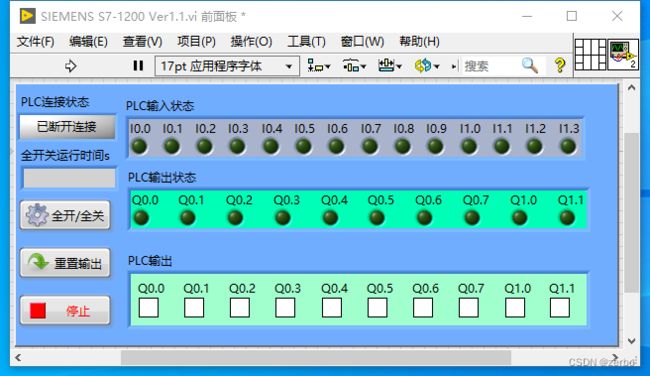Open the 窗口(W) menu
This screenshot has width=650, height=376.
(362, 41)
